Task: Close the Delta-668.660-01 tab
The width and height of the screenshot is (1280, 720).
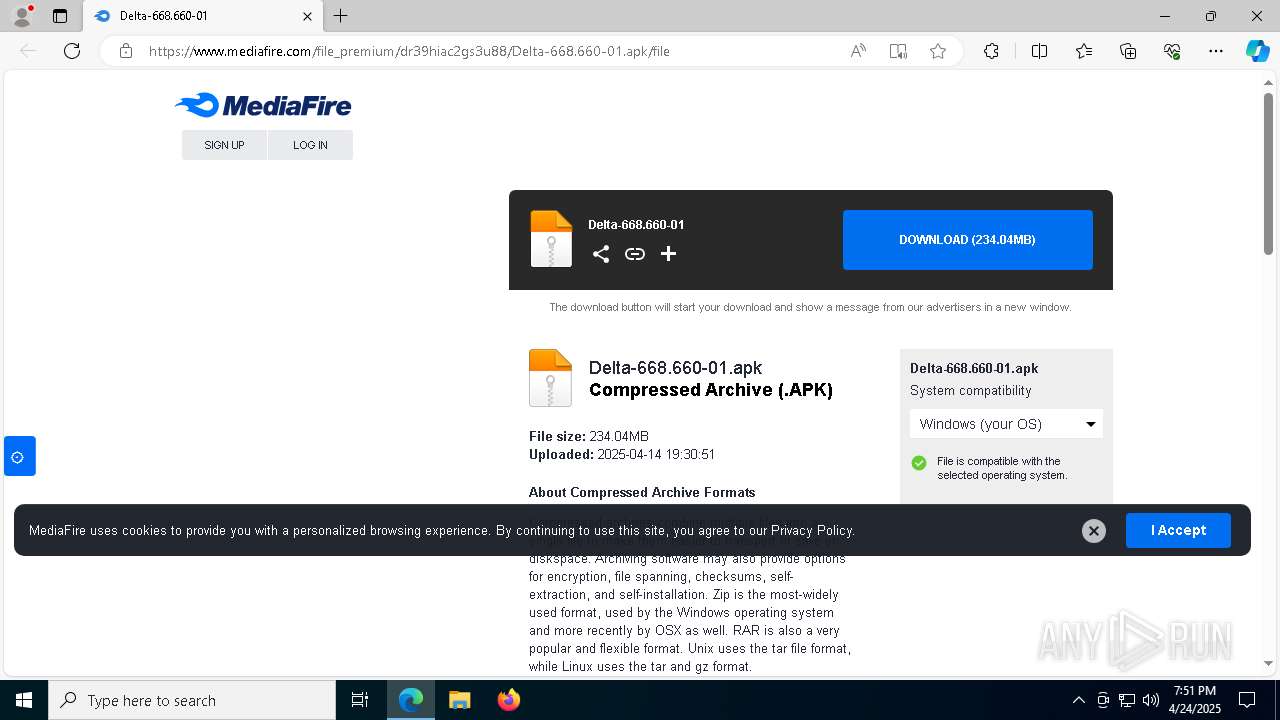Action: 307,16
